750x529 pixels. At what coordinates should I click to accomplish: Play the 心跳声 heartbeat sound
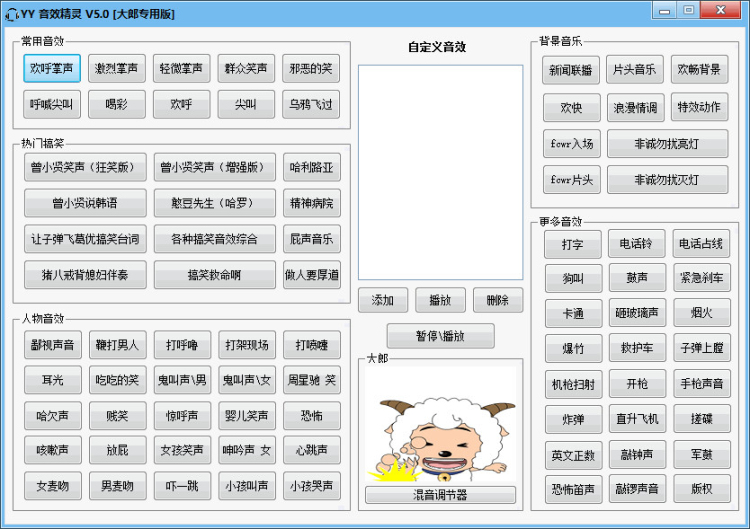coord(311,450)
